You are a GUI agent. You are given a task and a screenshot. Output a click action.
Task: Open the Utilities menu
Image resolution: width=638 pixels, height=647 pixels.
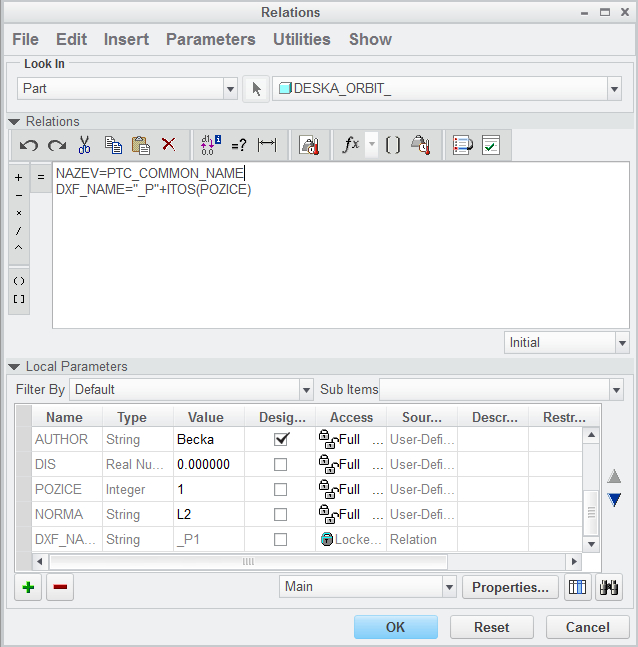tap(302, 40)
